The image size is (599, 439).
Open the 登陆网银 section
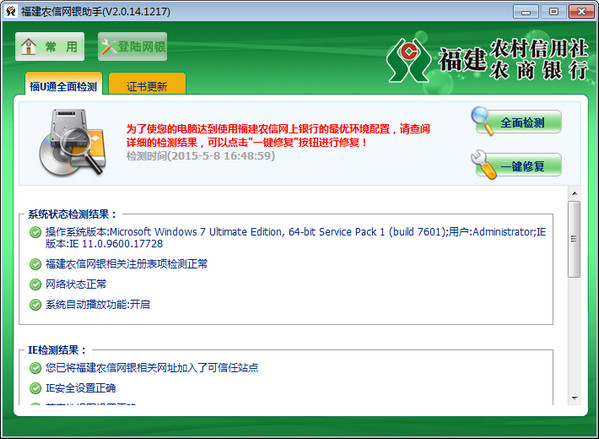click(x=133, y=47)
